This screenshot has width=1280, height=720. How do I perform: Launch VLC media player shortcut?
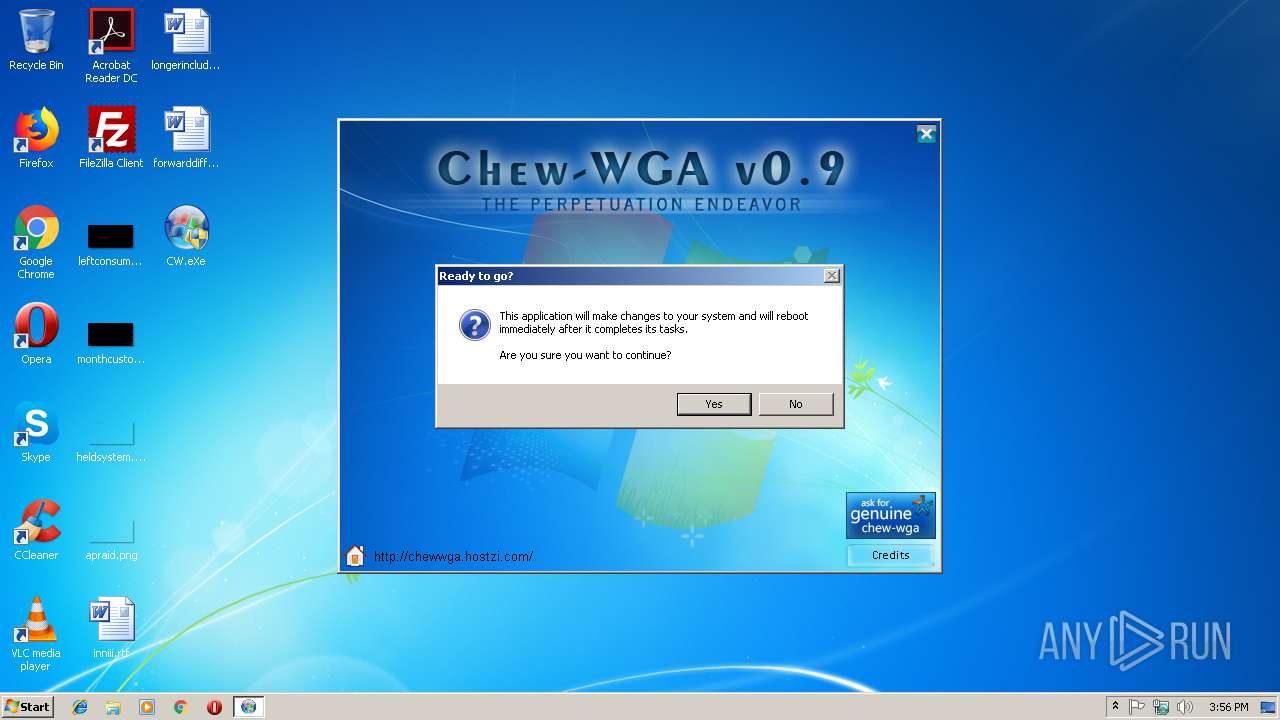pos(36,634)
